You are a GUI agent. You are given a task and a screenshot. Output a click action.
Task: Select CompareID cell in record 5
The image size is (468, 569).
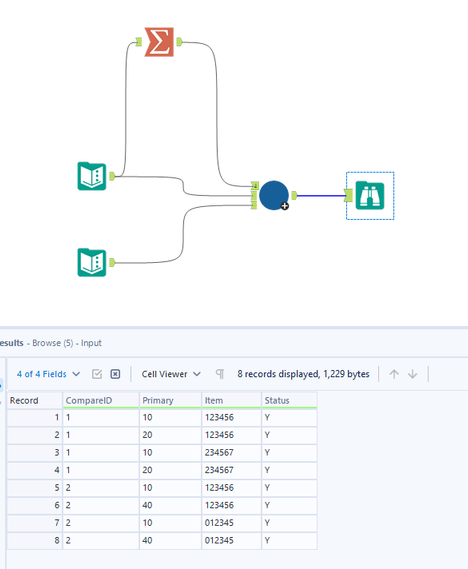point(101,487)
